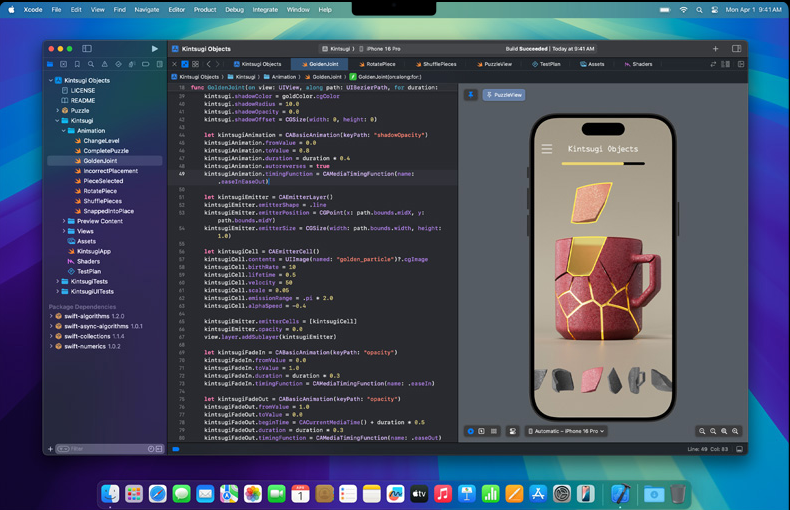The image size is (790, 510).
Task: Open the Product menu
Action: coord(205,10)
